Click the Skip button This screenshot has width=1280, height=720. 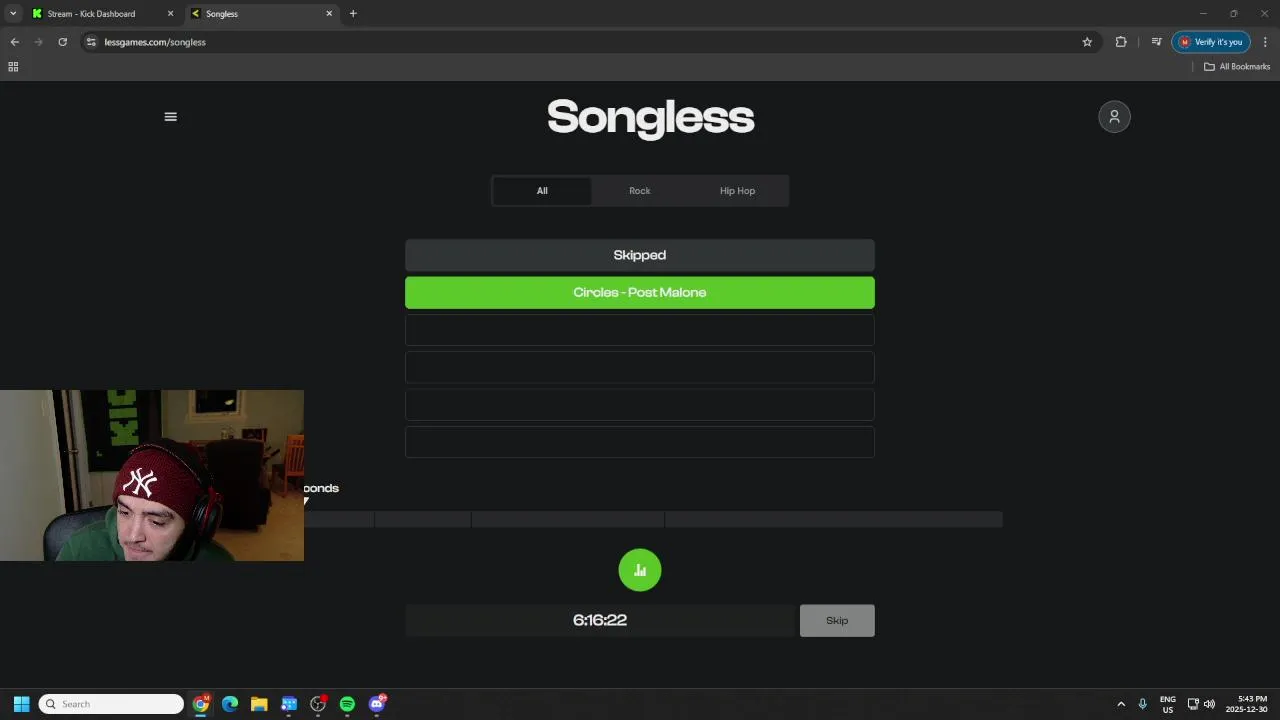click(x=837, y=621)
